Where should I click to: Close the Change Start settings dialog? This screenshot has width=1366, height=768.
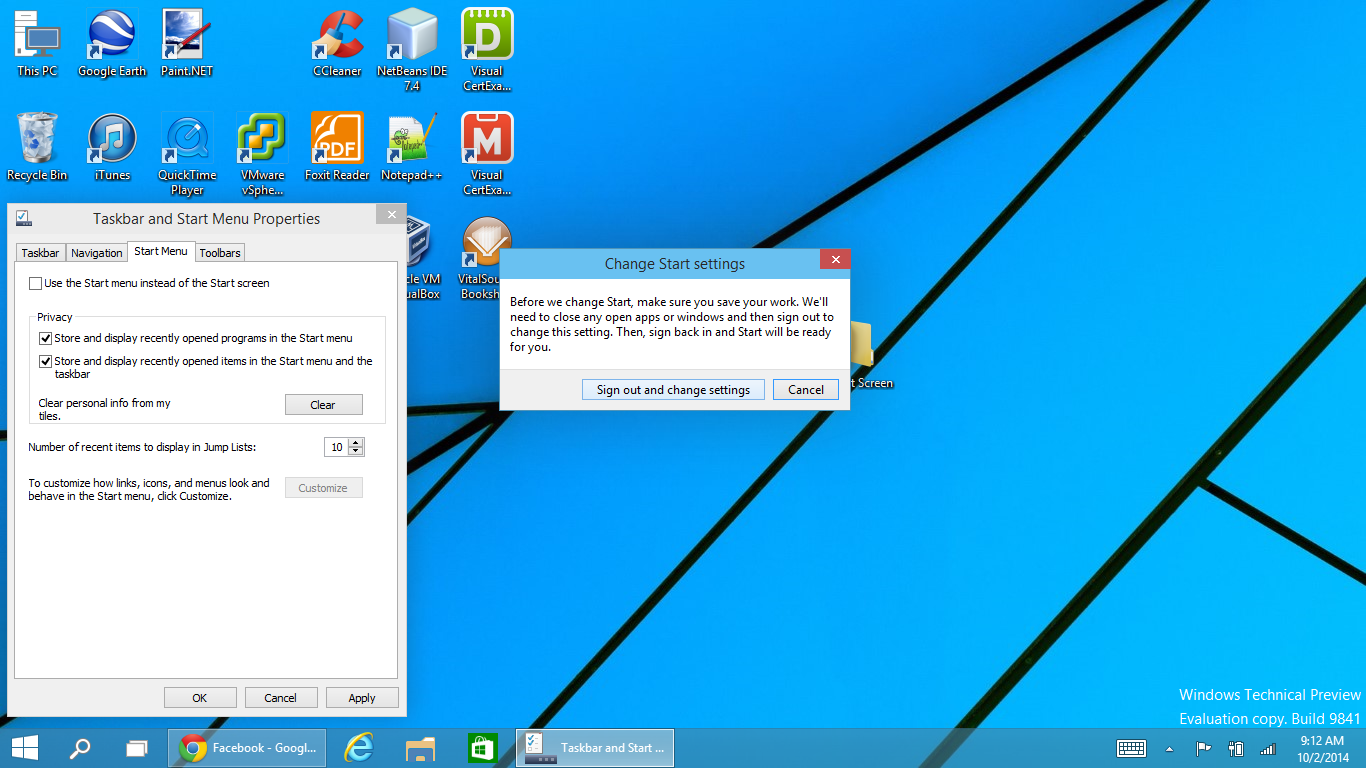pyautogui.click(x=835, y=259)
